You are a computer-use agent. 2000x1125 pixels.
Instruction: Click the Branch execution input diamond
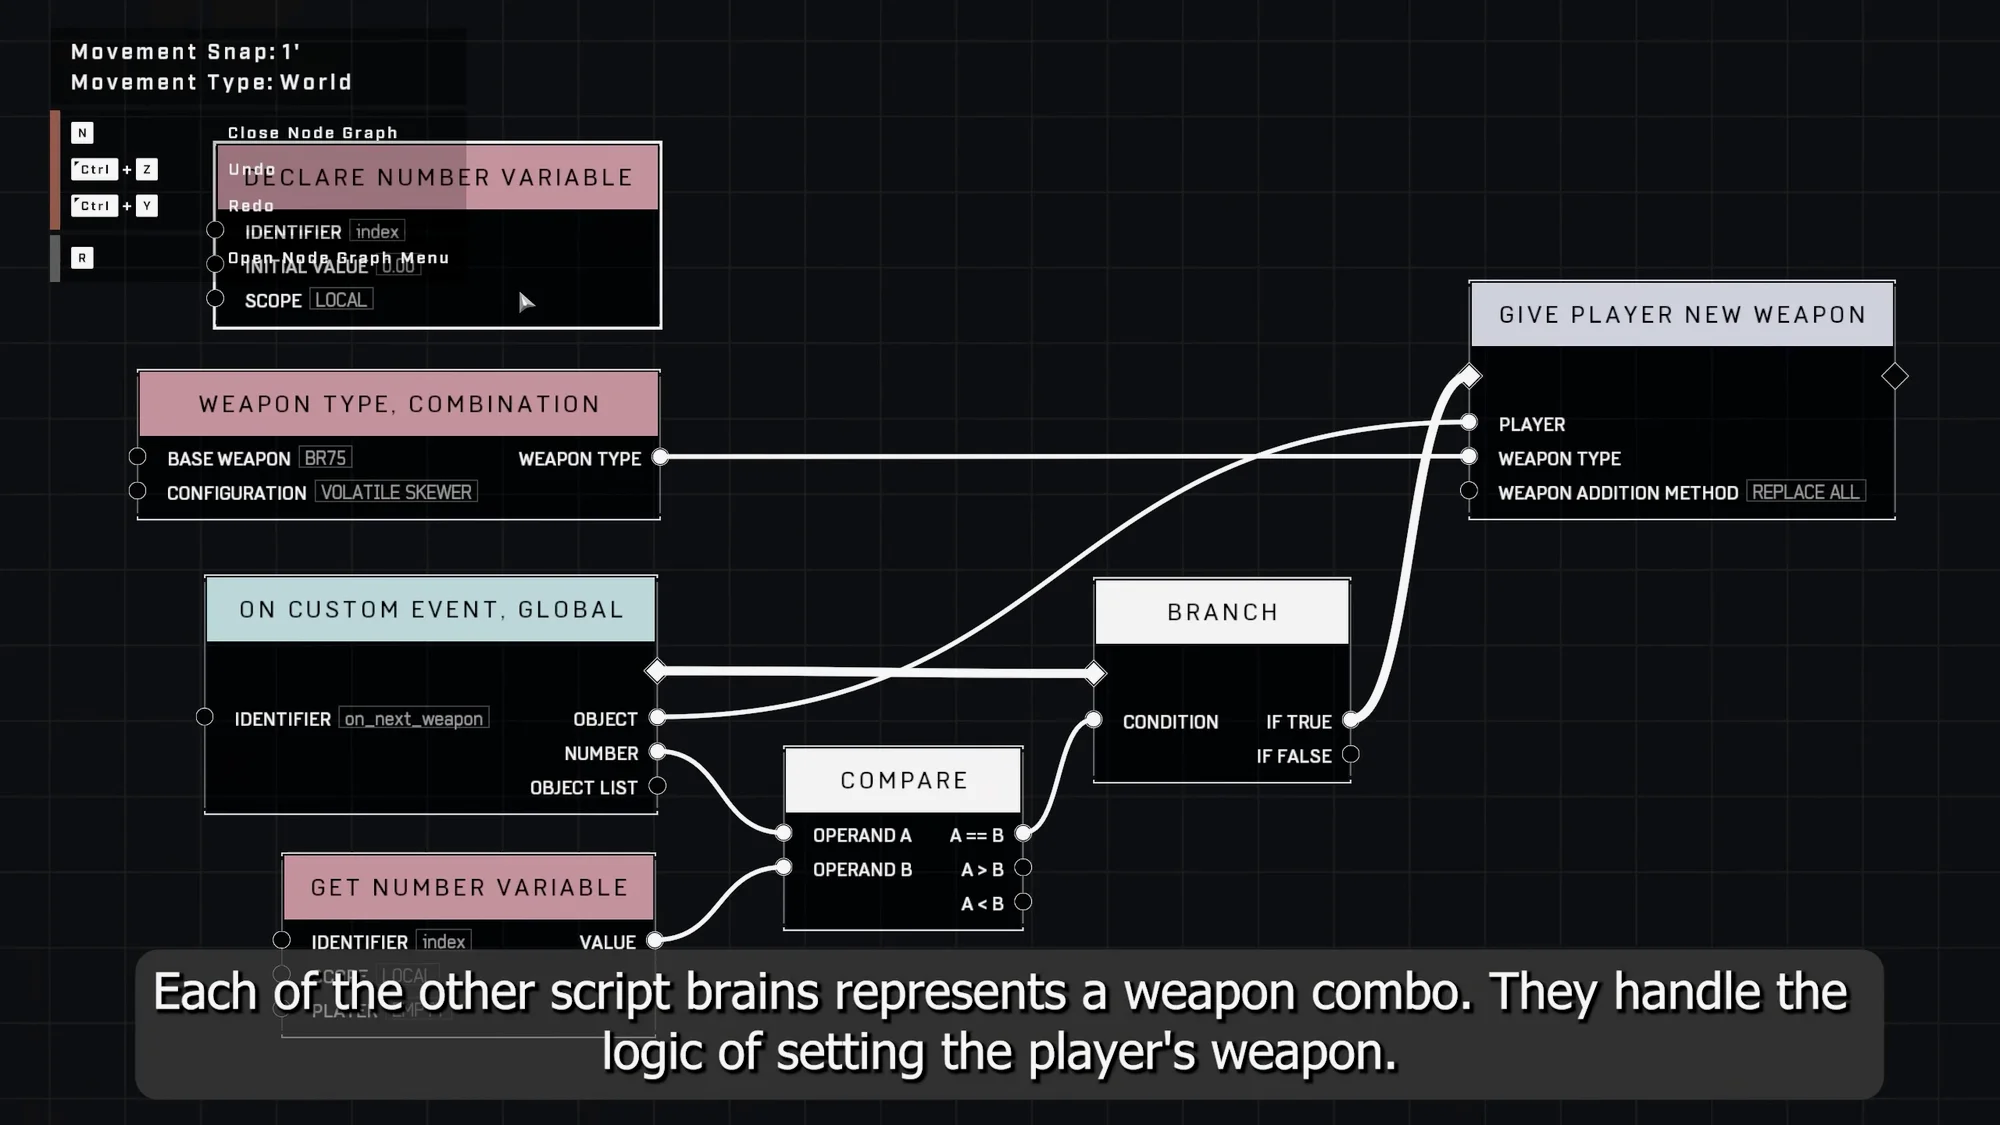click(1095, 673)
